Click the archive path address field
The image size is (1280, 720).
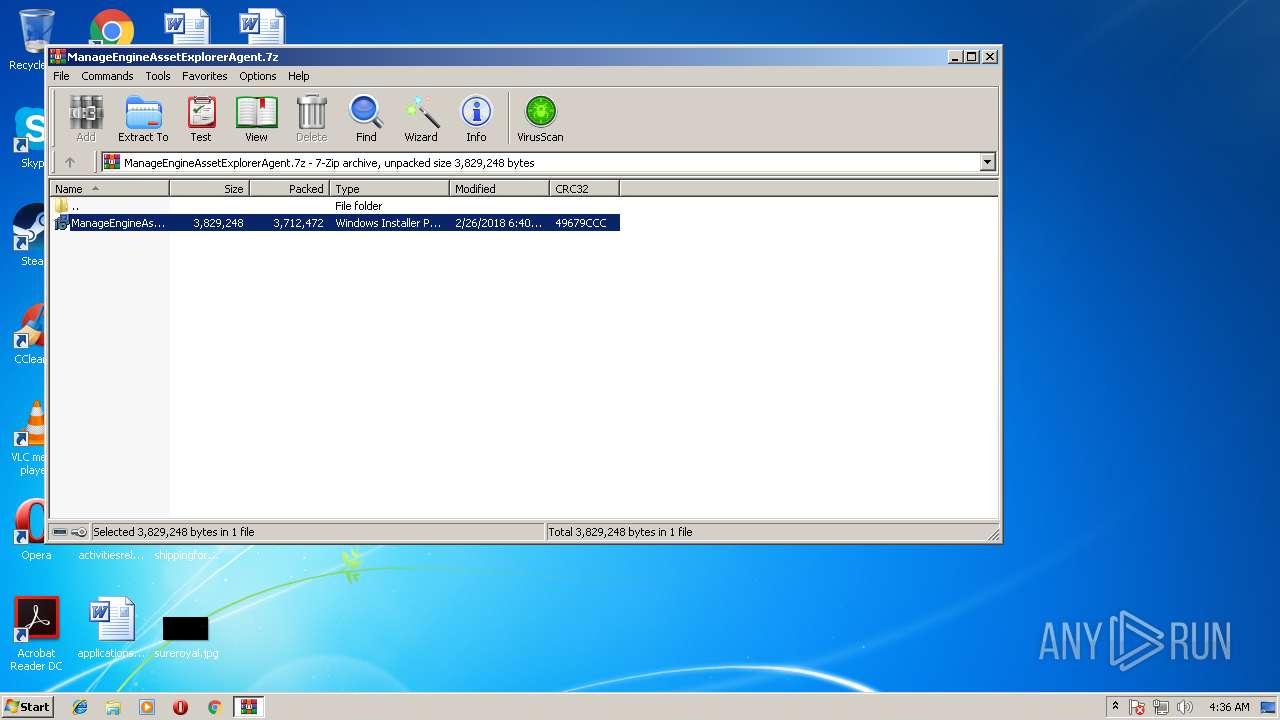(x=541, y=162)
